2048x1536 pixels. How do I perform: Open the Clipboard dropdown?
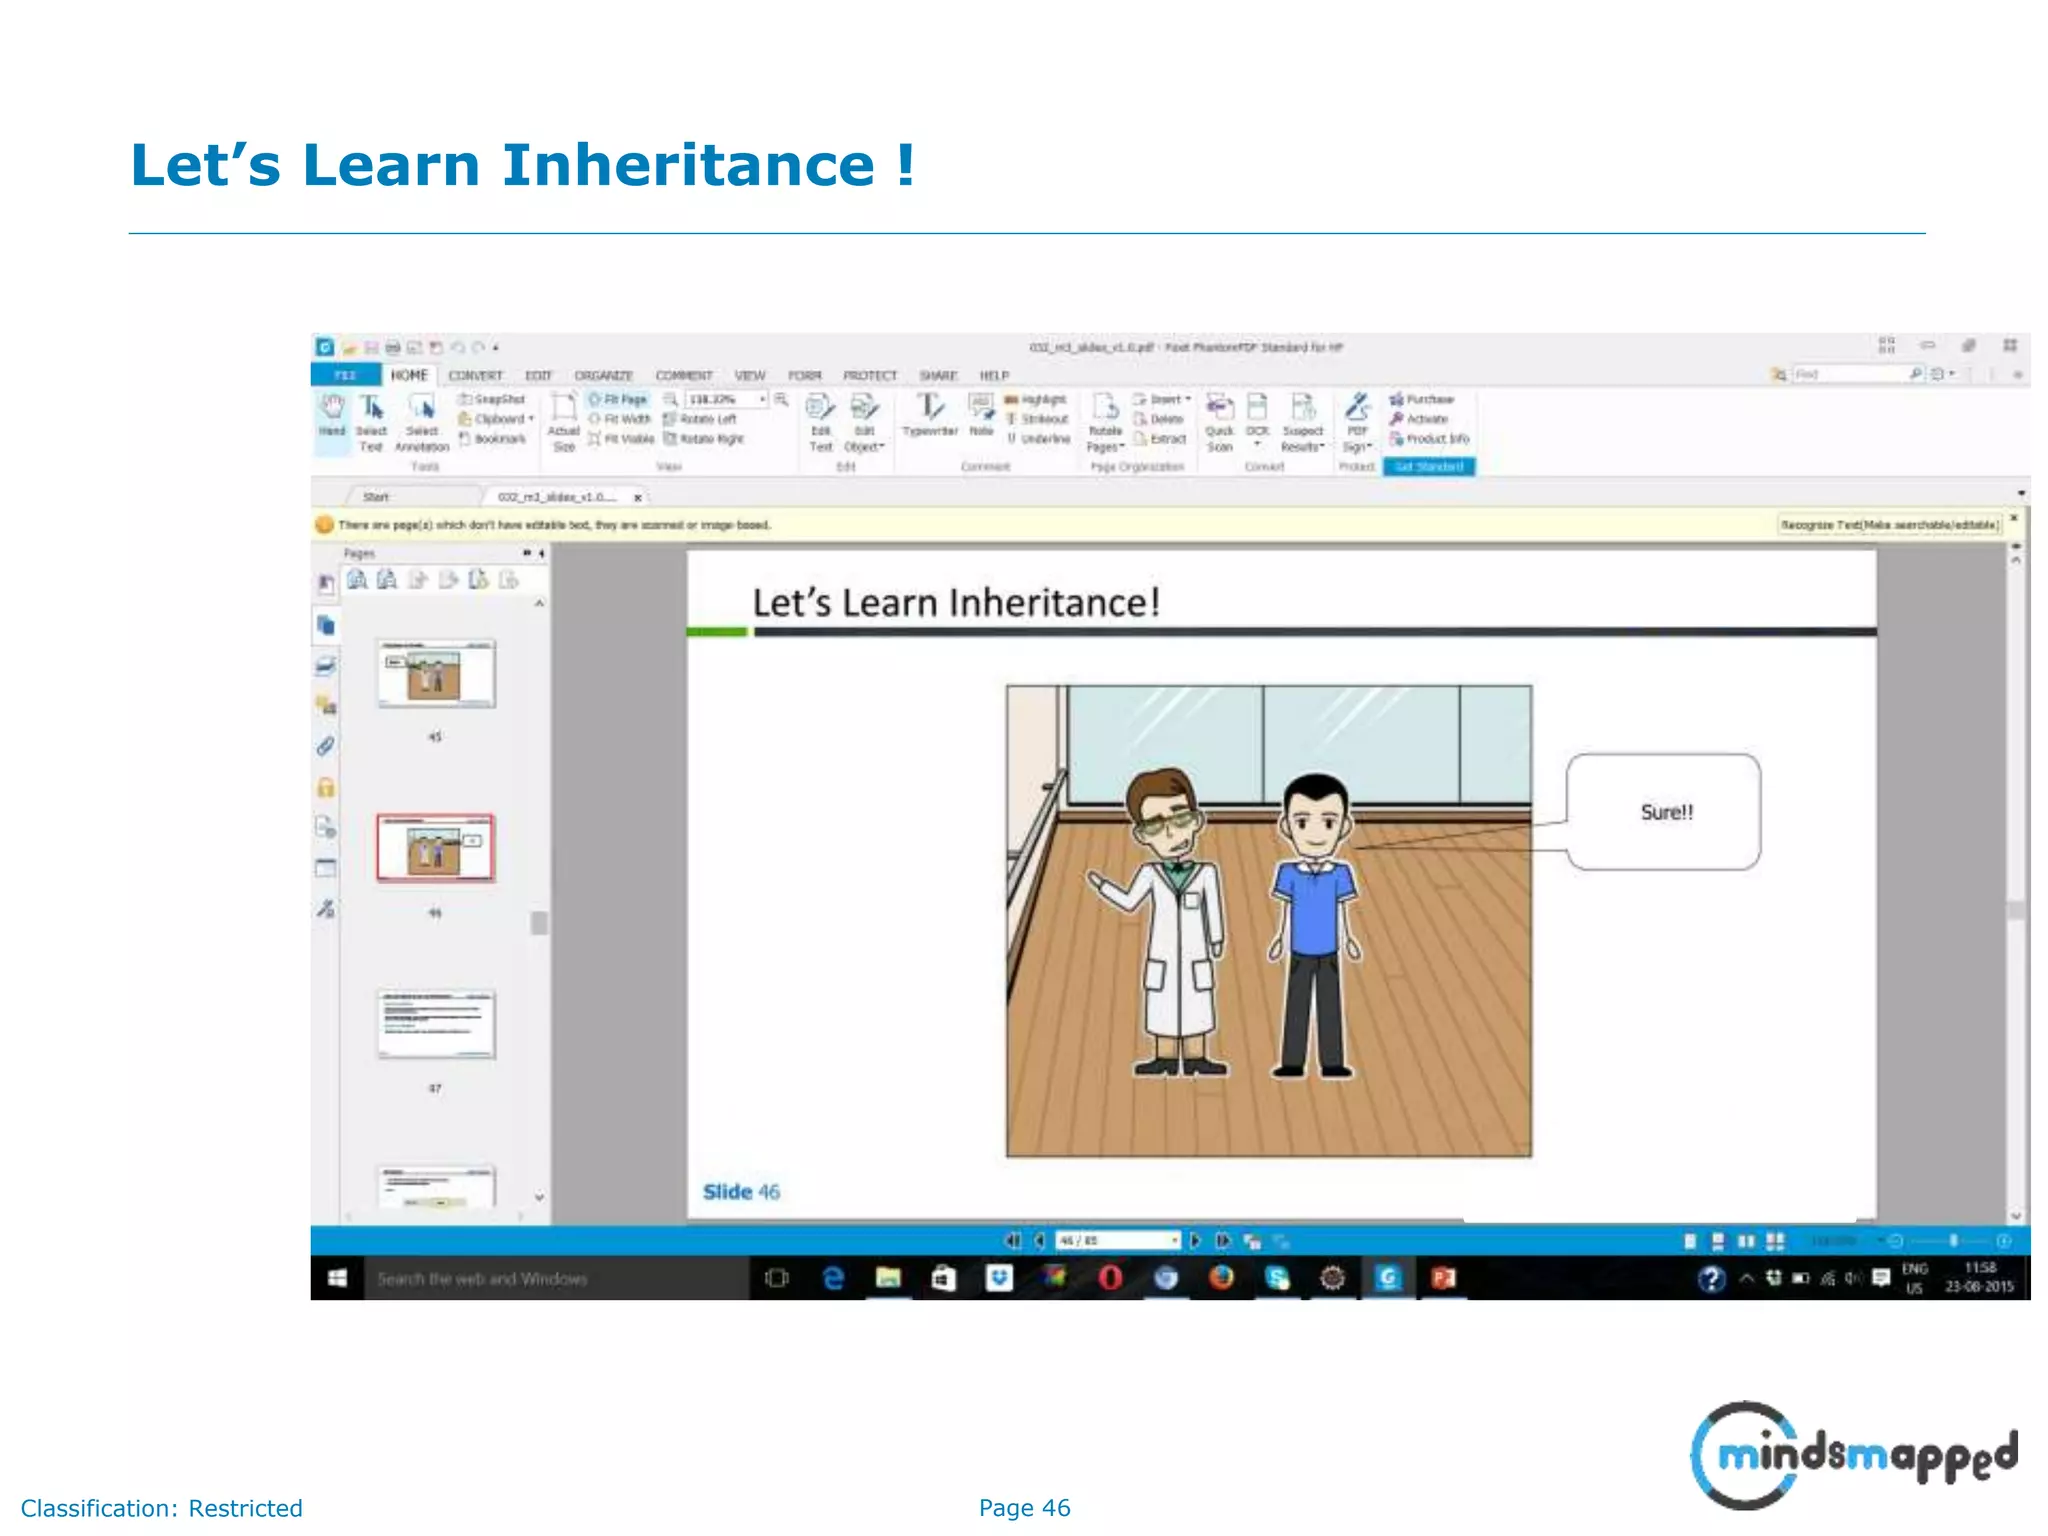(x=496, y=419)
